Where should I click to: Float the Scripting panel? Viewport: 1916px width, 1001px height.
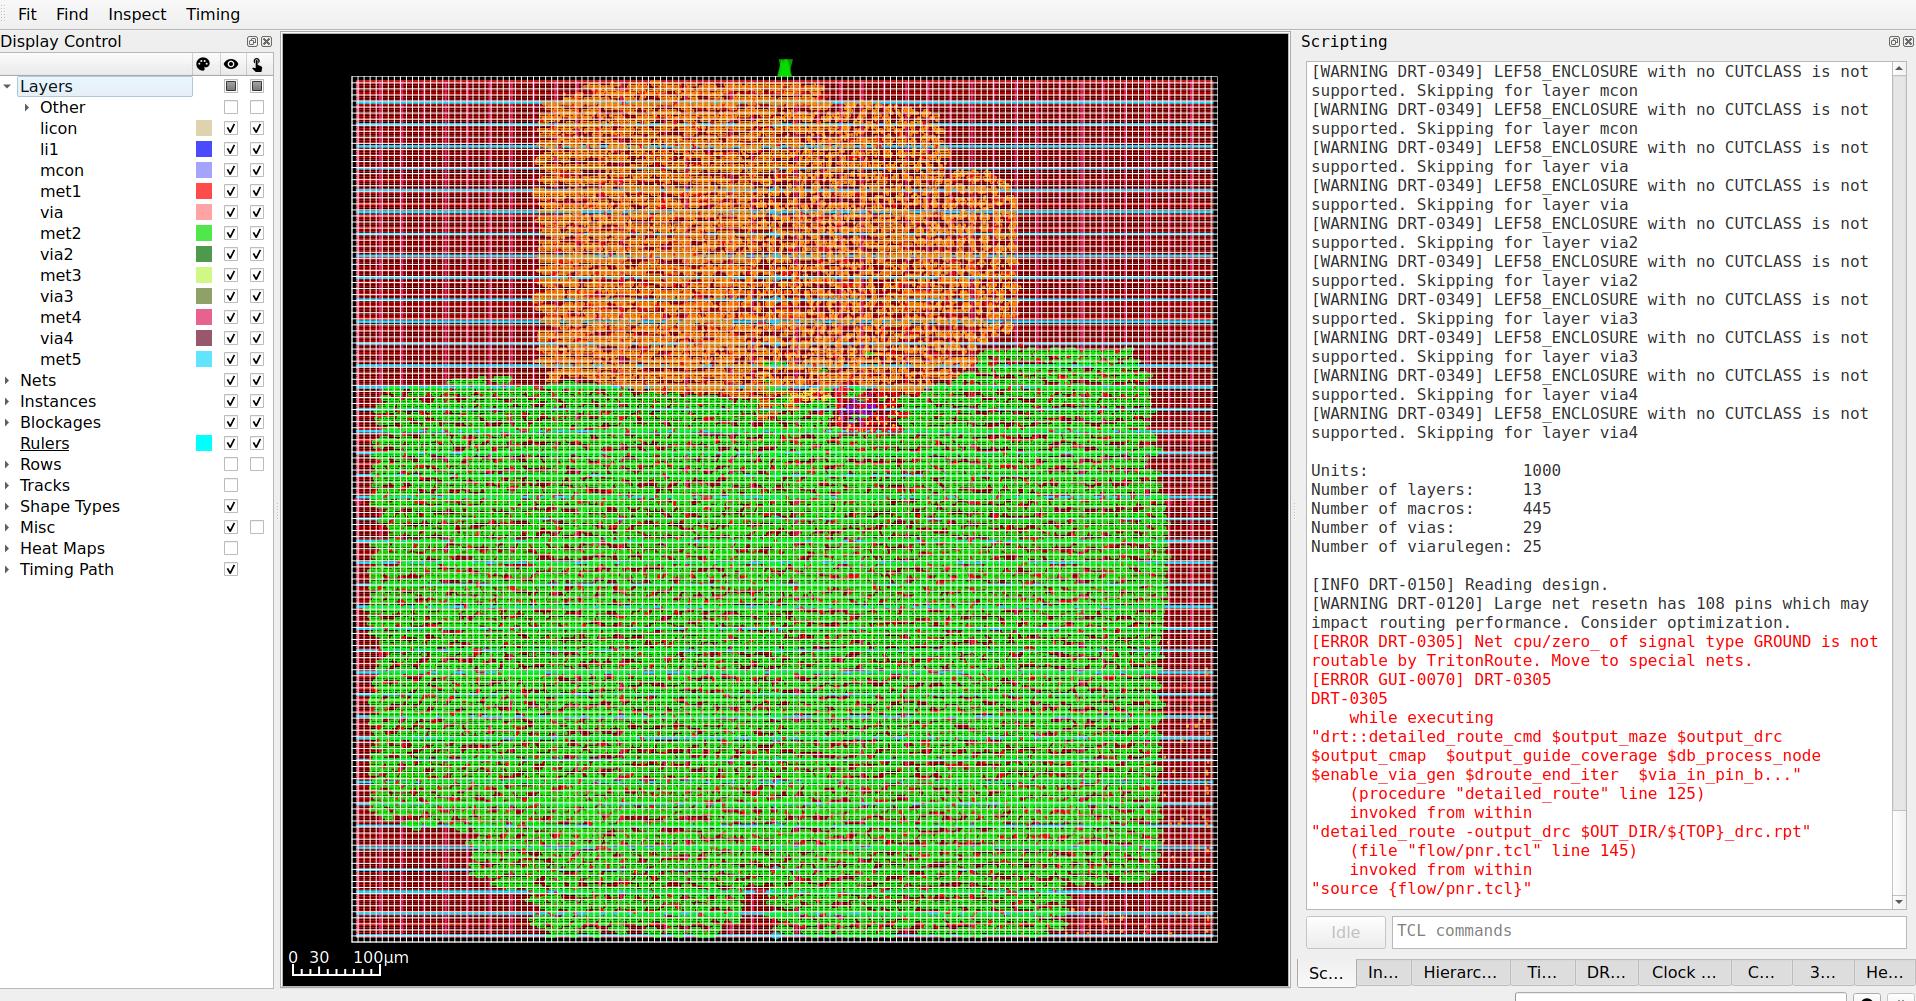pyautogui.click(x=1893, y=41)
